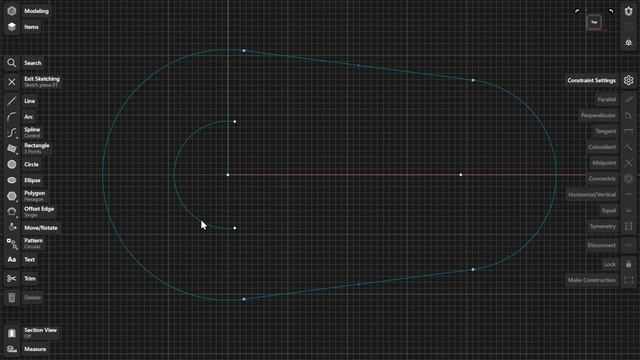Toggle the snapping magnet icon
Viewport: 640px width, 360px height.
629,11
